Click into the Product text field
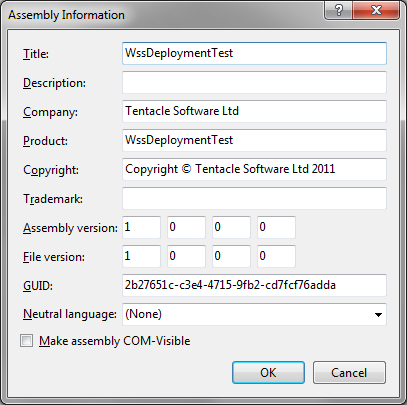Image resolution: width=407 pixels, height=405 pixels. [x=254, y=140]
